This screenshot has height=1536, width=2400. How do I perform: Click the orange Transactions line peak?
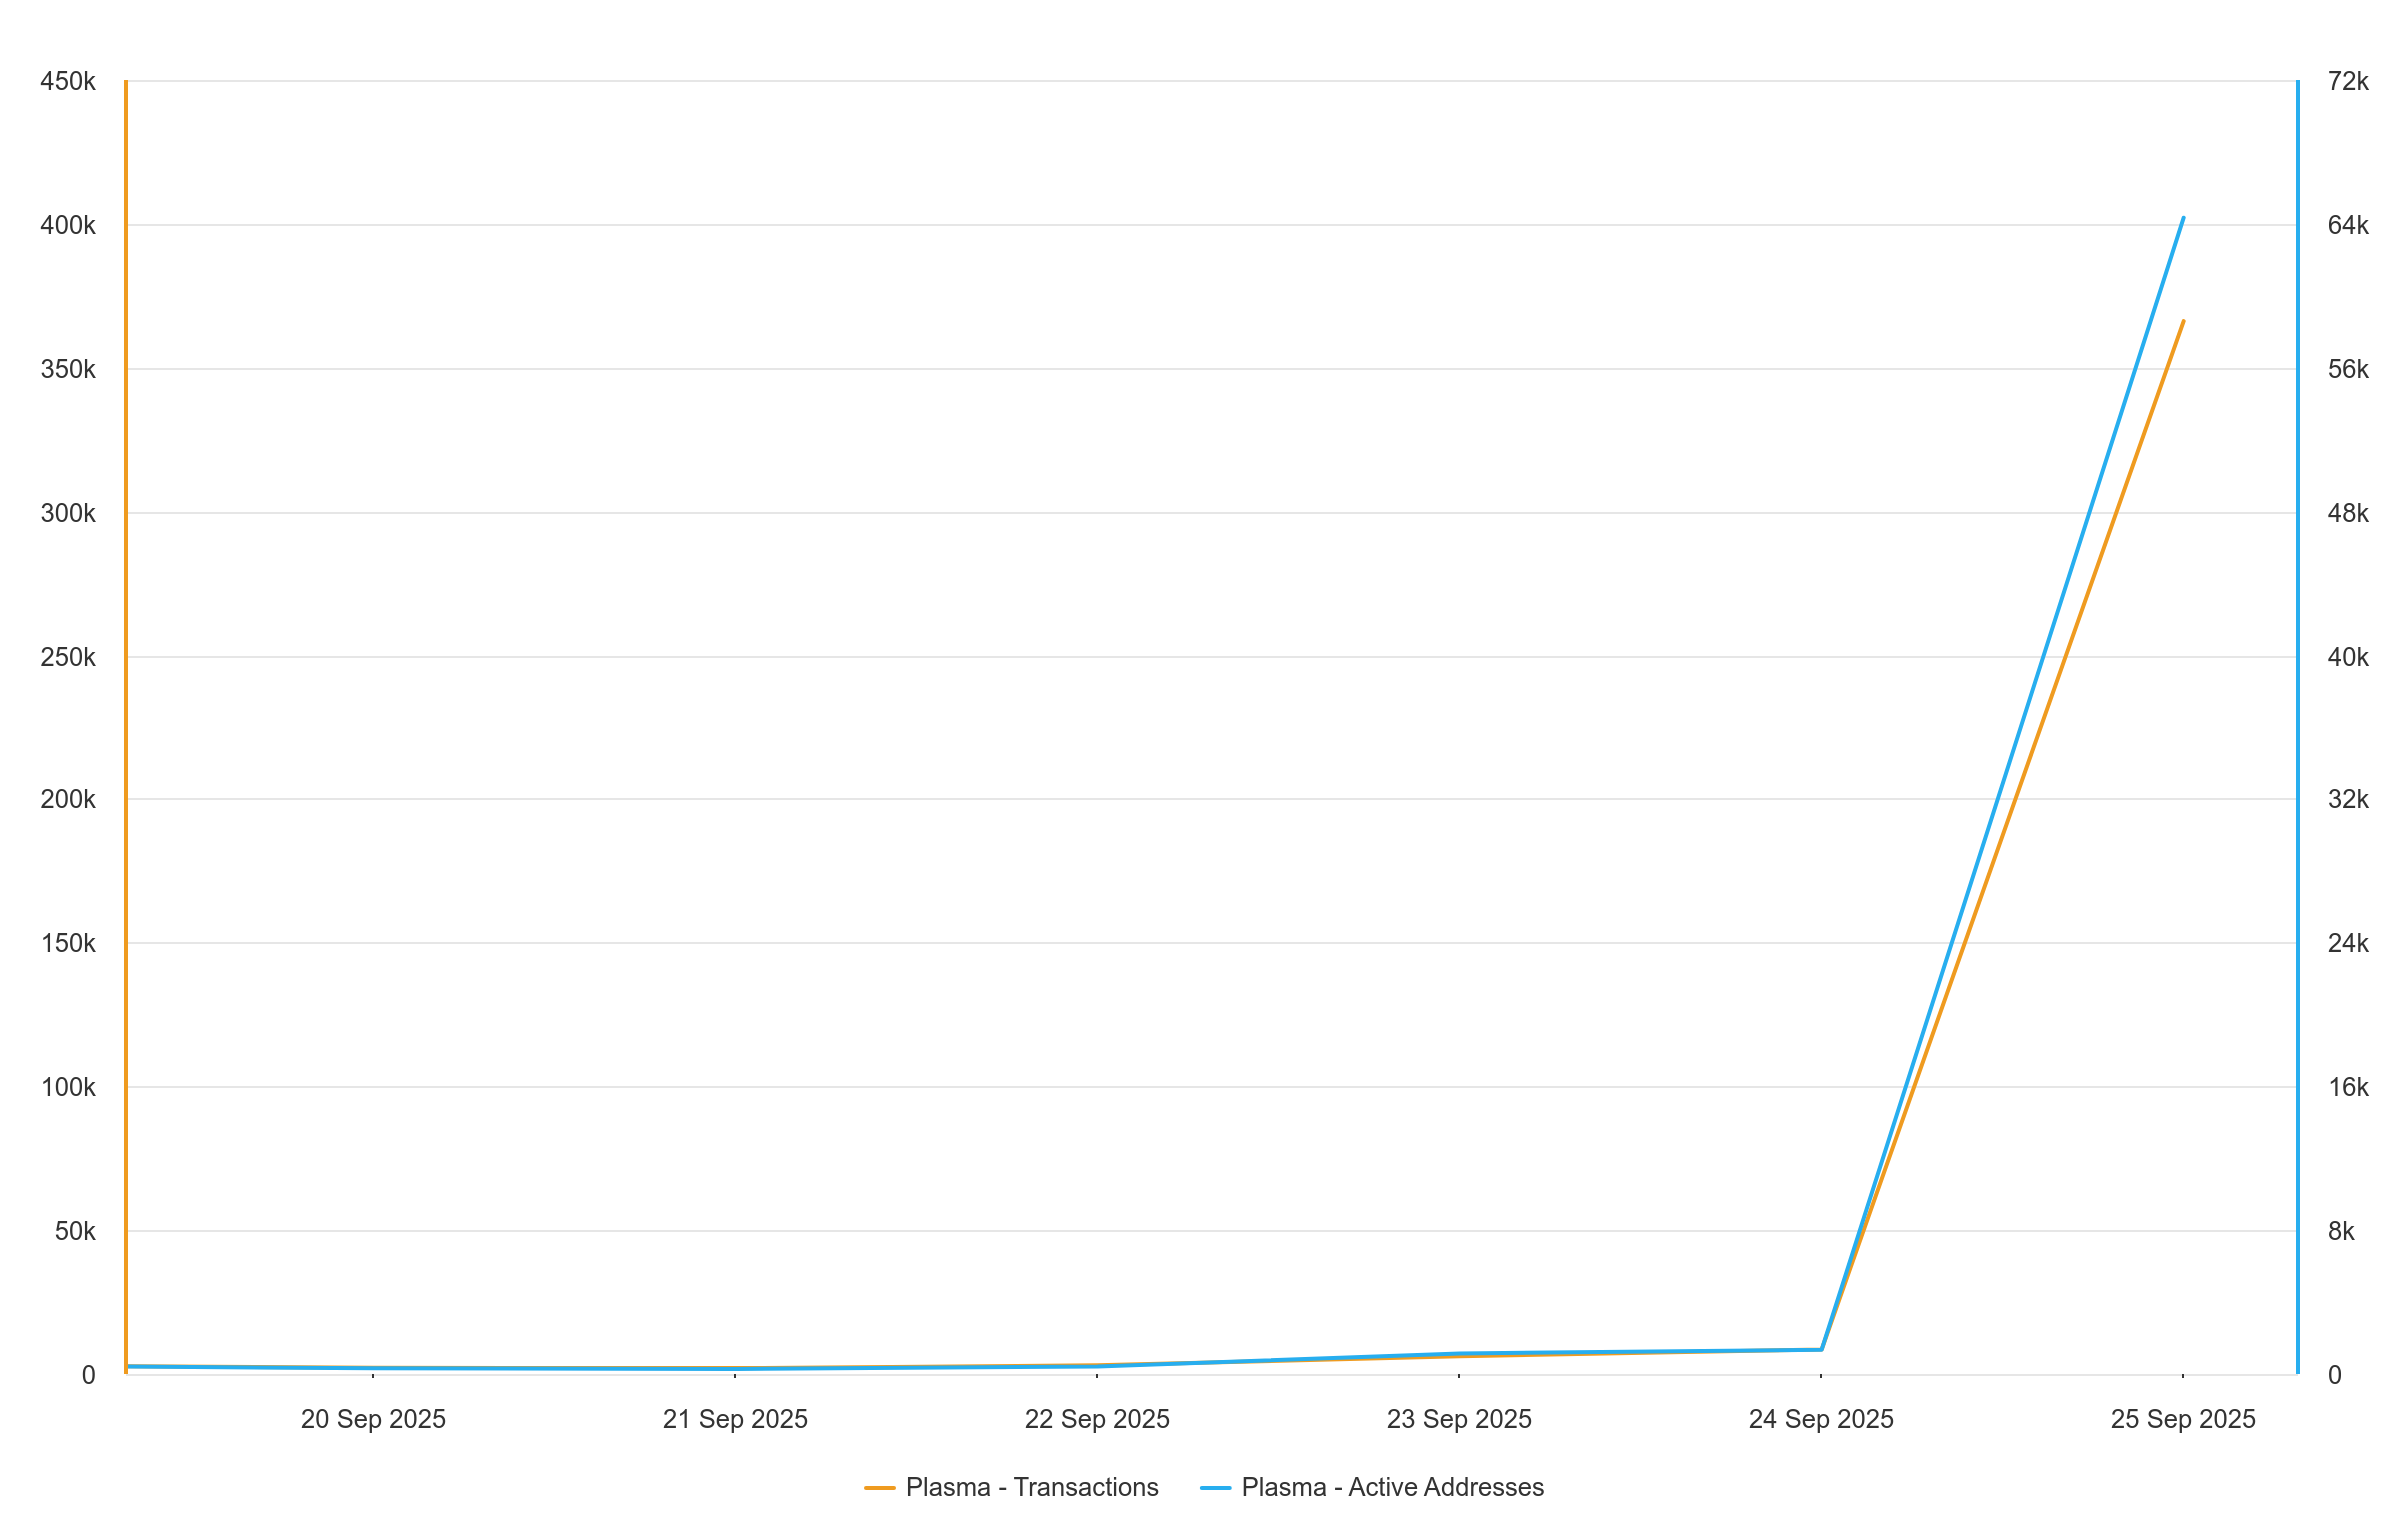tap(2183, 322)
